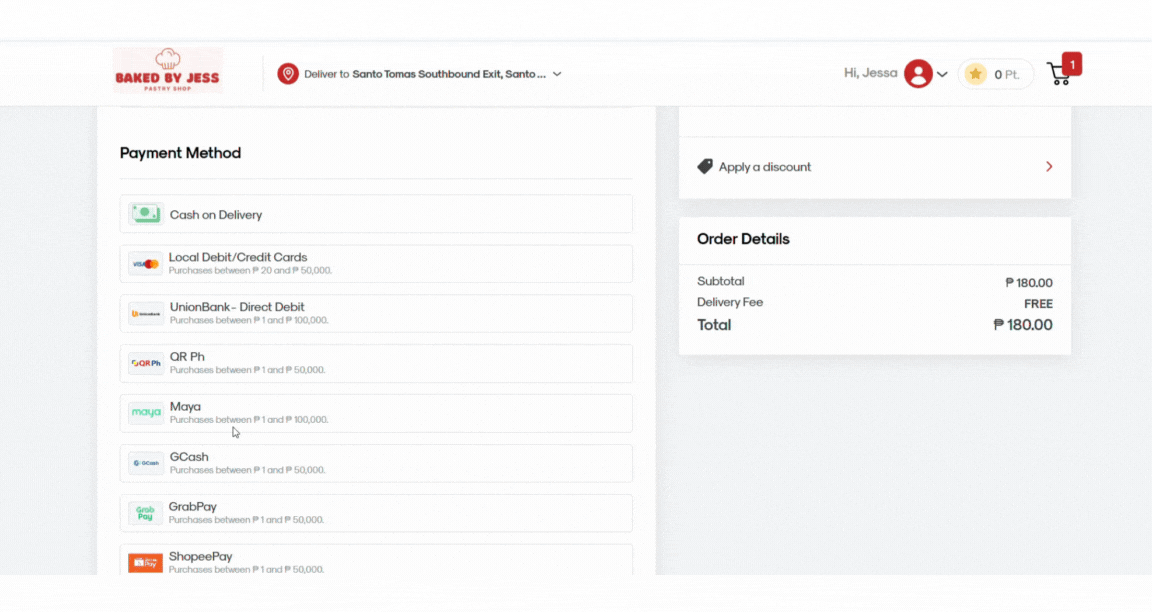Click the Visa Mastercard logo icon
This screenshot has width=1152, height=612.
(x=145, y=264)
